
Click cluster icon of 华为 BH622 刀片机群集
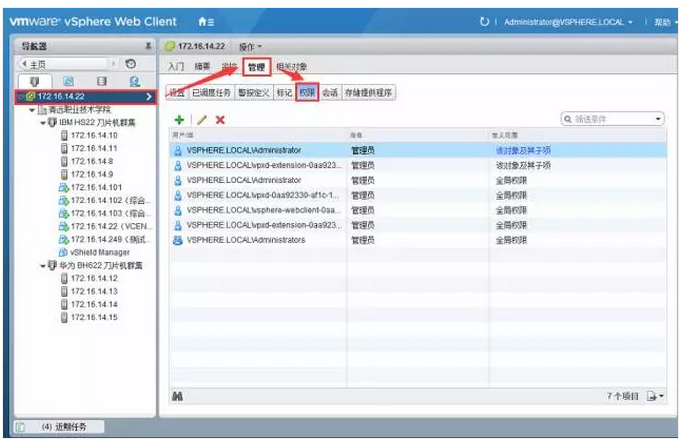(52, 265)
